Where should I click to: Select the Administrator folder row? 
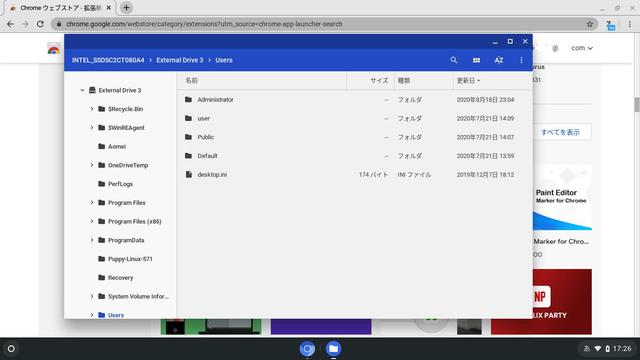tap(354, 100)
